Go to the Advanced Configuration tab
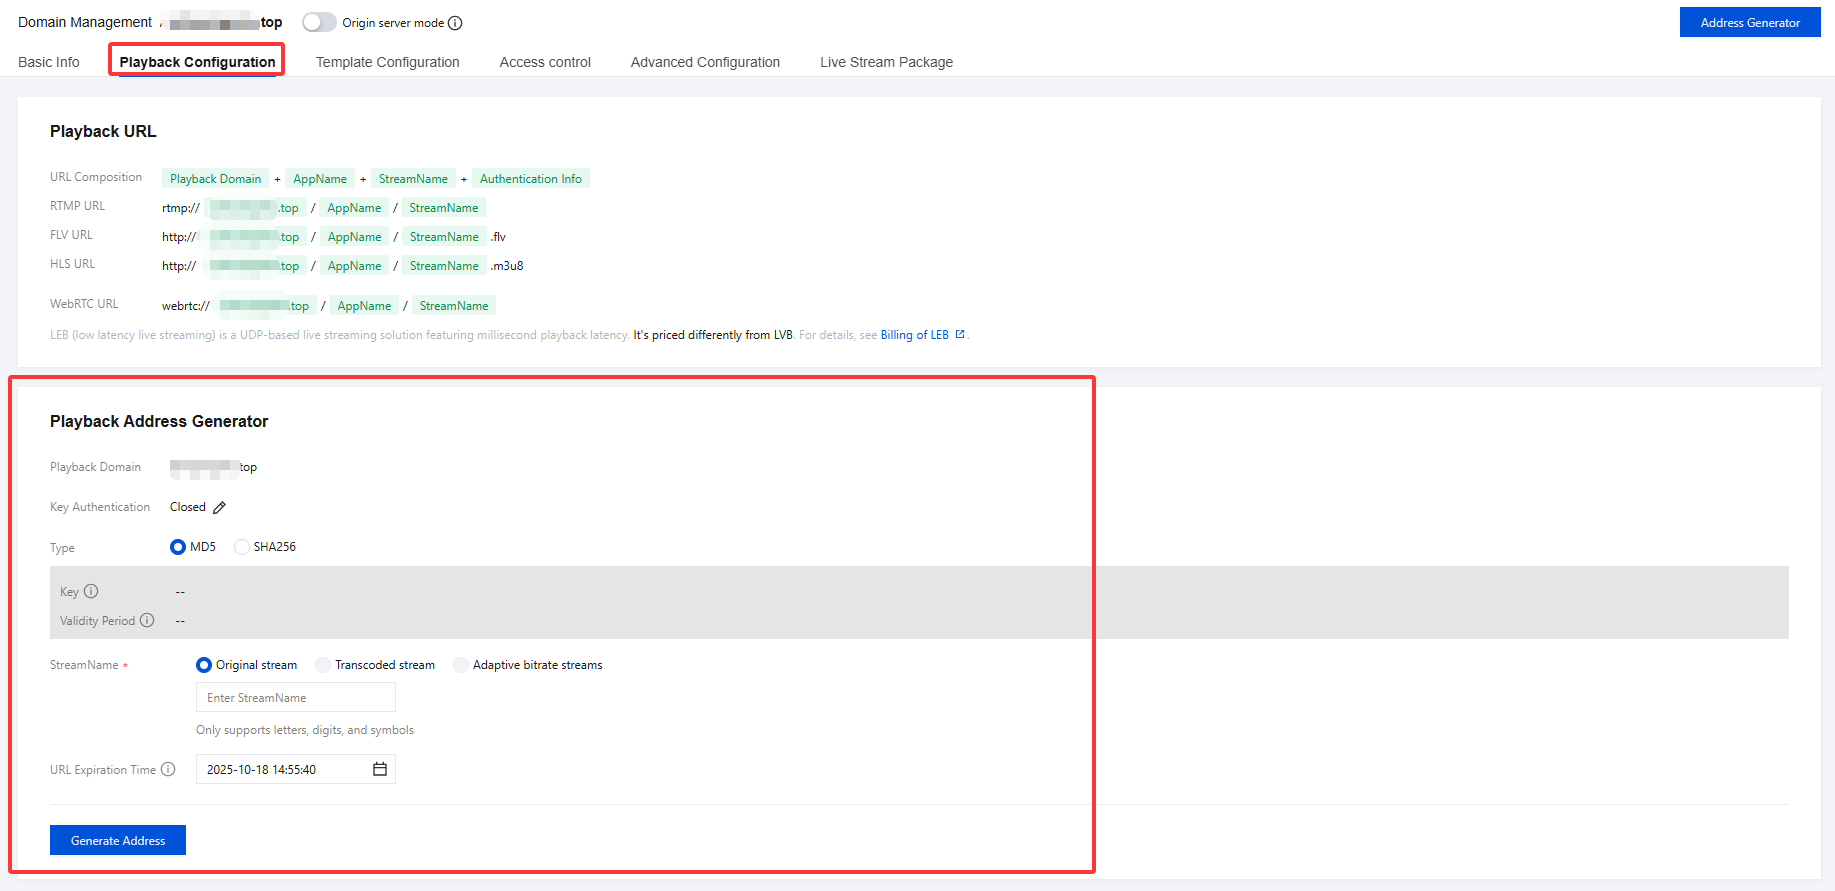Screen dimensions: 1835x891 click(705, 62)
